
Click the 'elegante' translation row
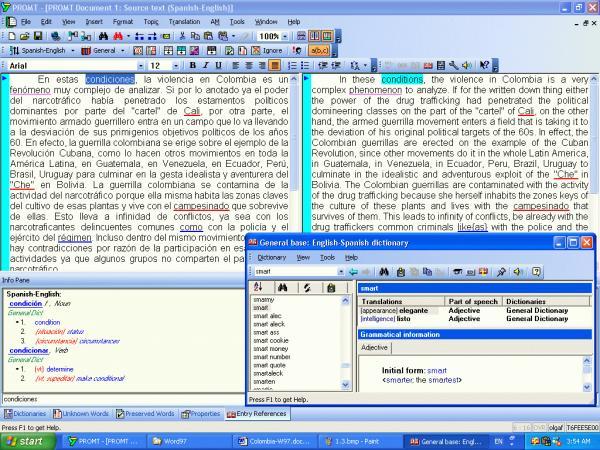(474, 310)
